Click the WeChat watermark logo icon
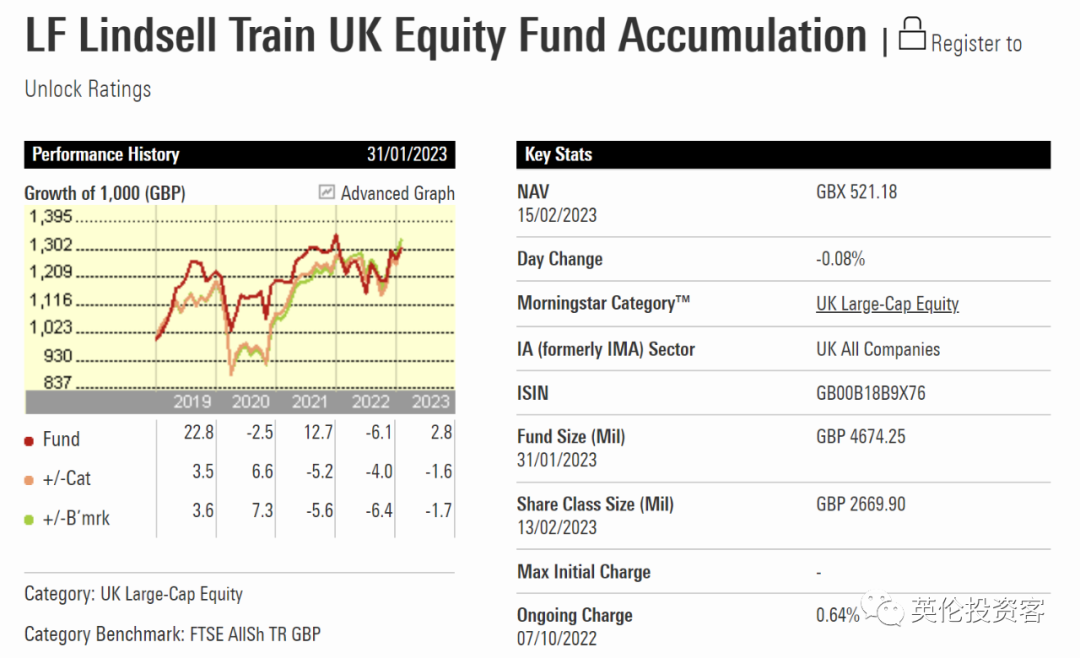This screenshot has width=1080, height=658. (x=884, y=609)
